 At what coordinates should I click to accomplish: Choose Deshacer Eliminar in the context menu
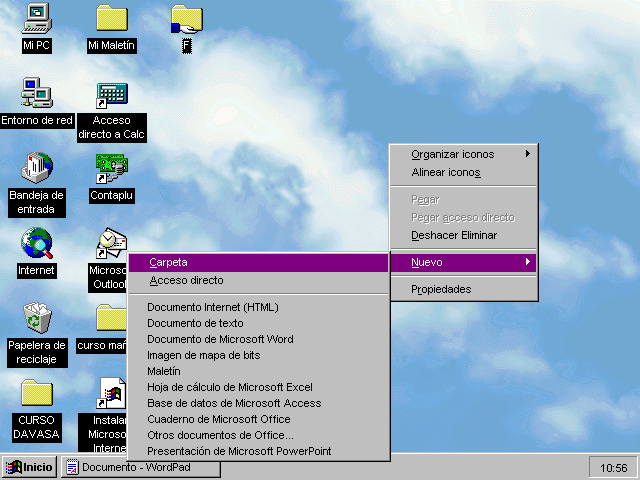pos(464,236)
